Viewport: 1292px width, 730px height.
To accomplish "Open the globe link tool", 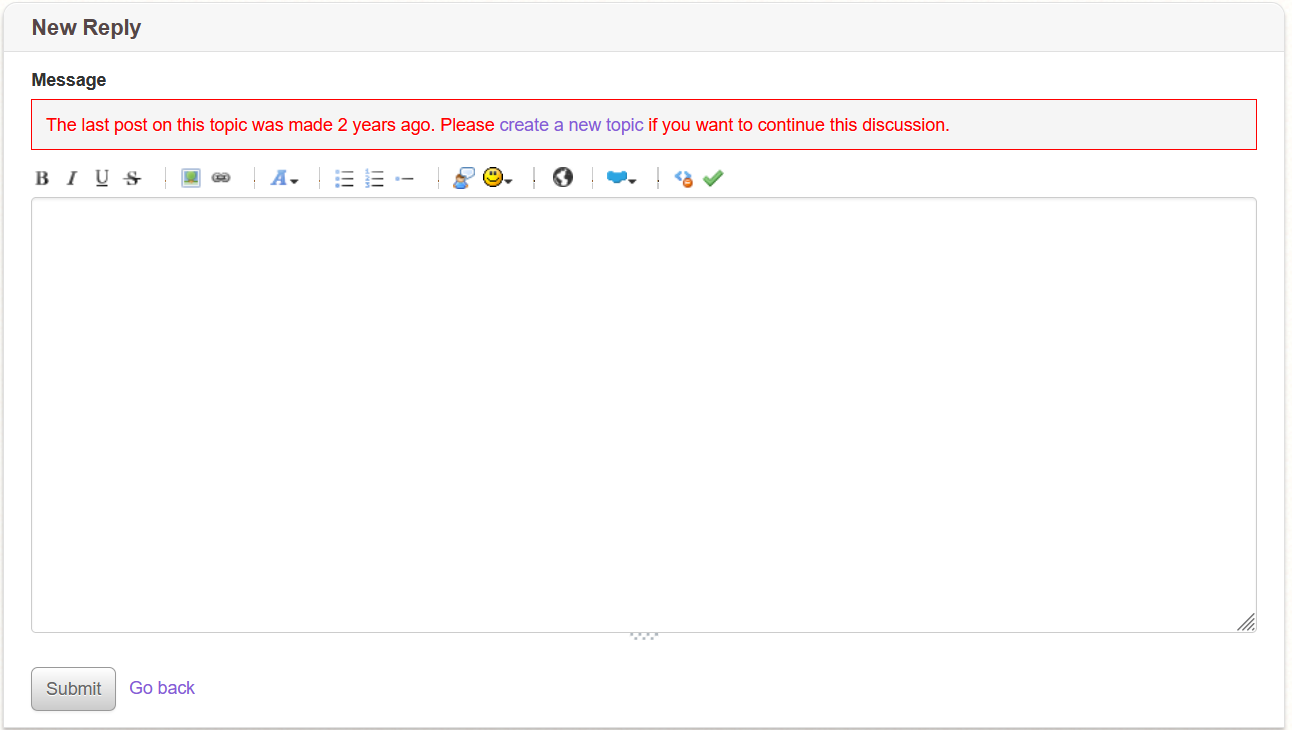I will [x=562, y=177].
